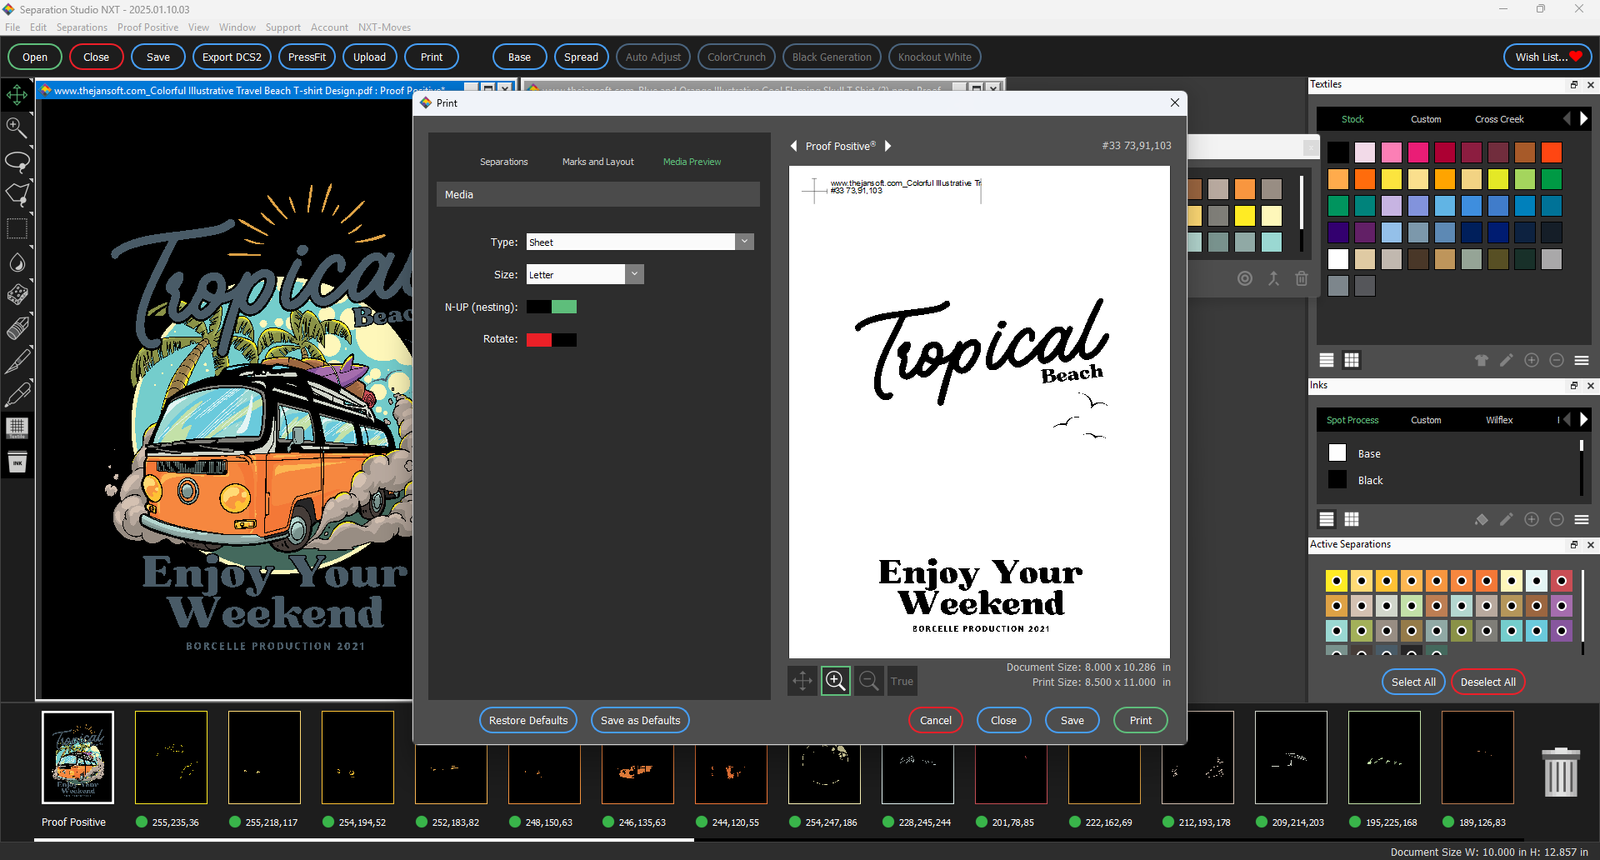Open the Textile grid tool

[17, 428]
